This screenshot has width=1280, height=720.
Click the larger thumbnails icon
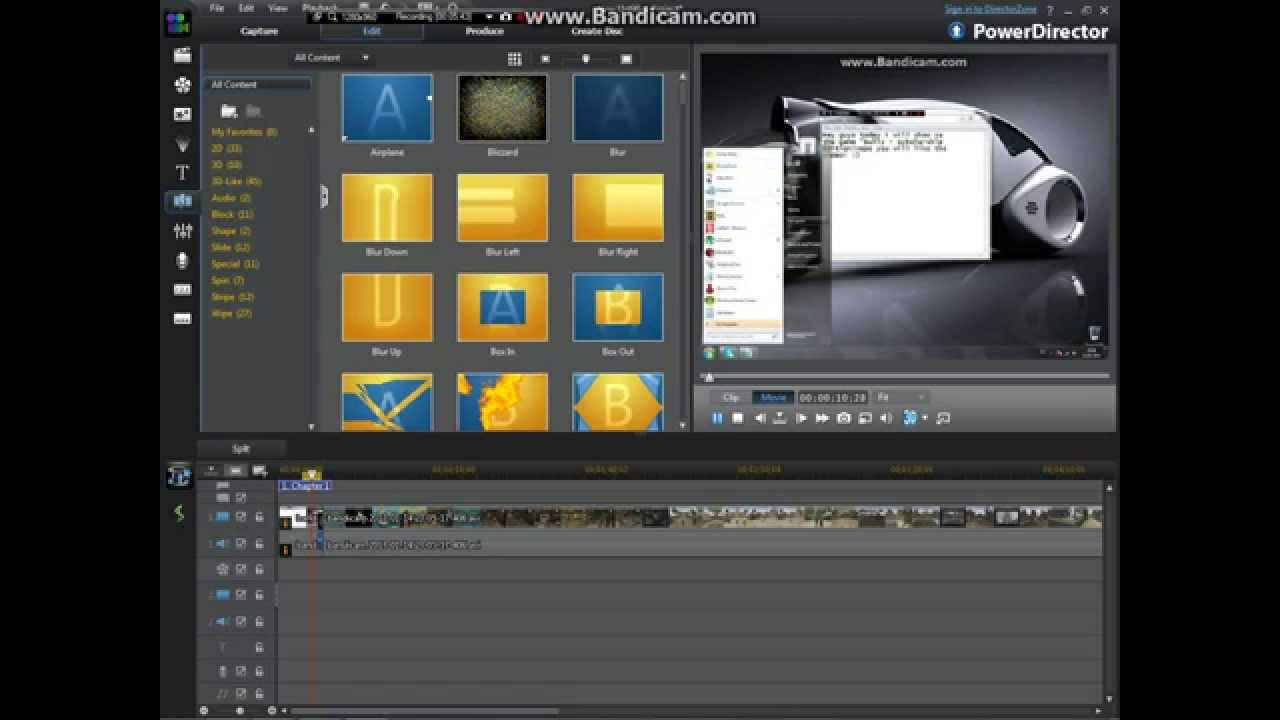[626, 59]
